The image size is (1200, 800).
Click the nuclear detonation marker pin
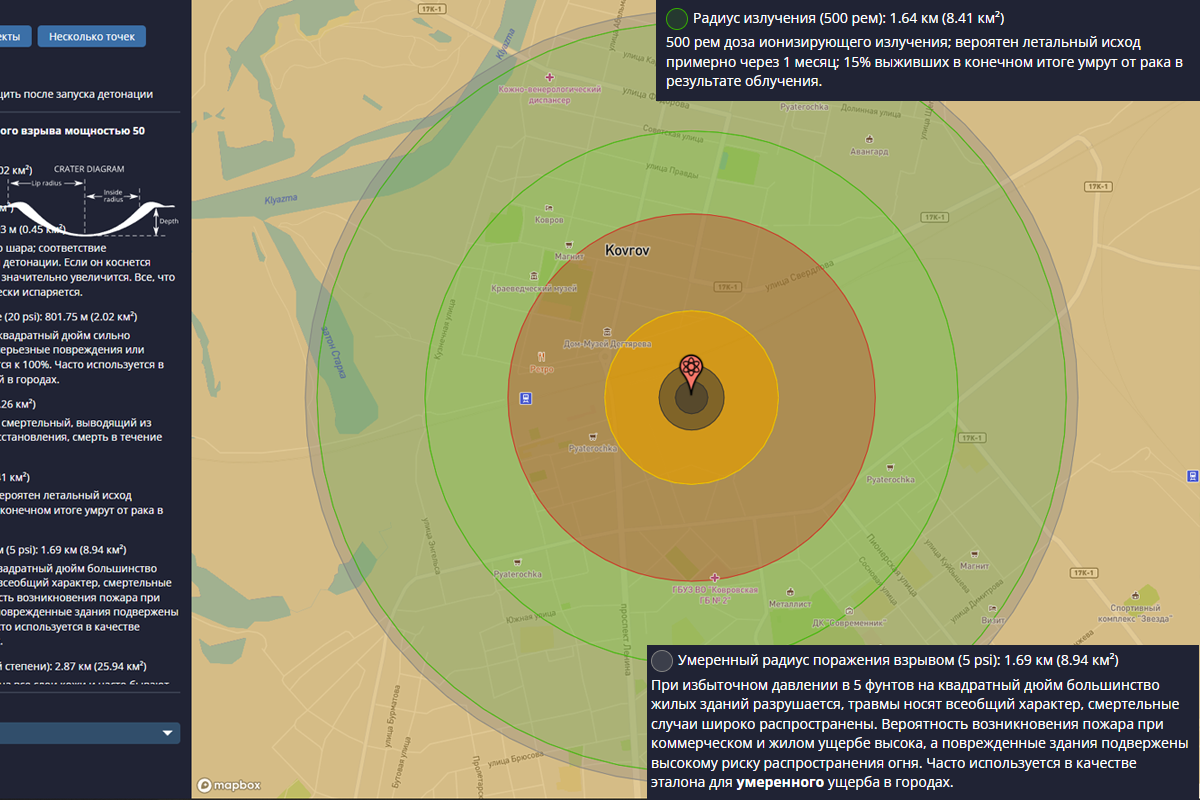[x=691, y=368]
